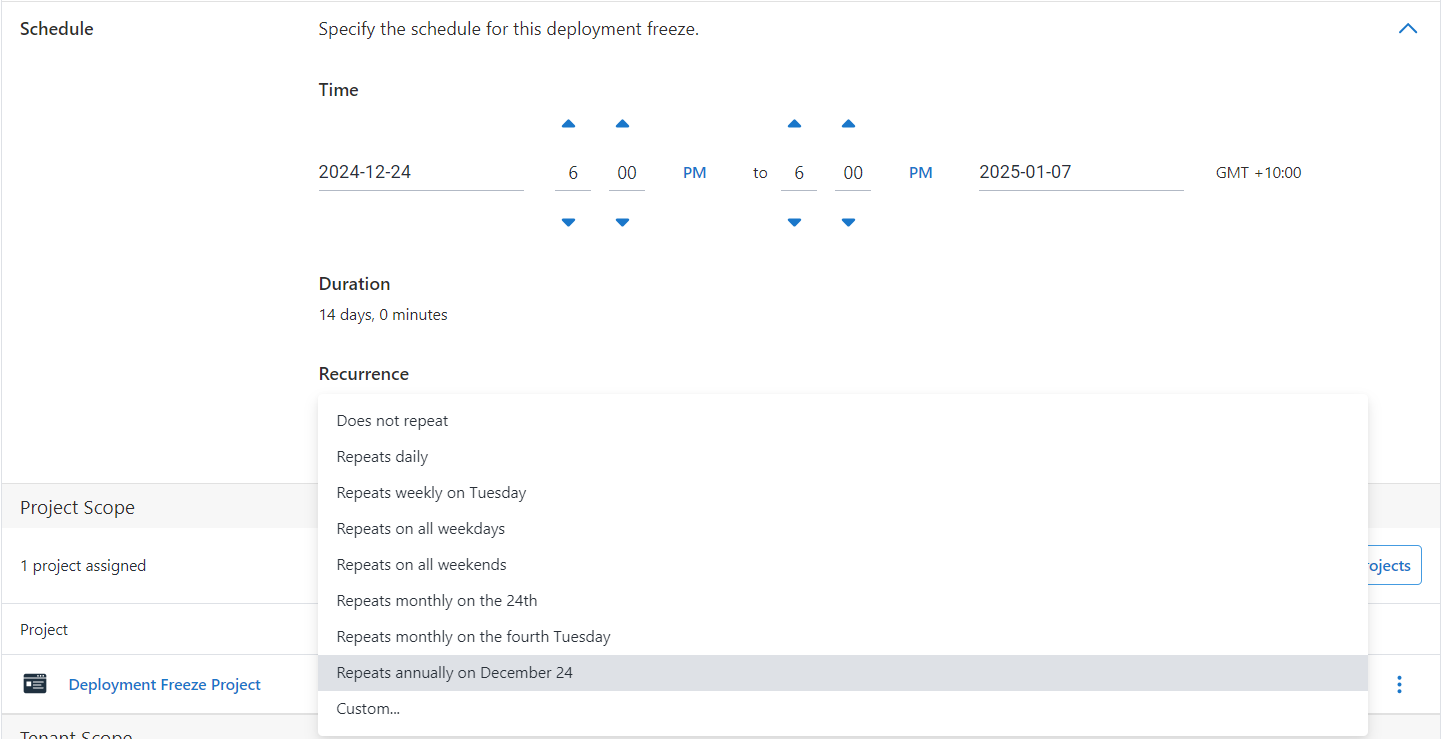
Task: Decrement the start time minutes using the down arrow
Action: click(622, 222)
